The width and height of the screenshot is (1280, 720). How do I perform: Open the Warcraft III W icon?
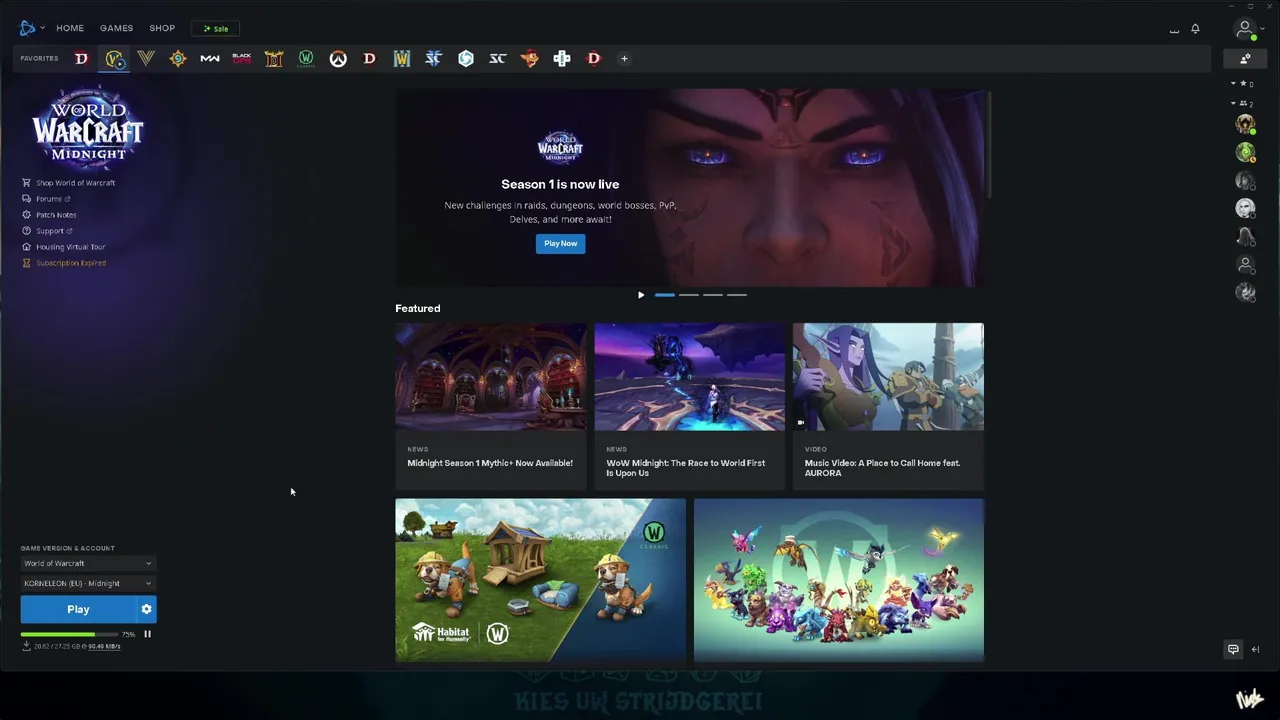click(402, 59)
